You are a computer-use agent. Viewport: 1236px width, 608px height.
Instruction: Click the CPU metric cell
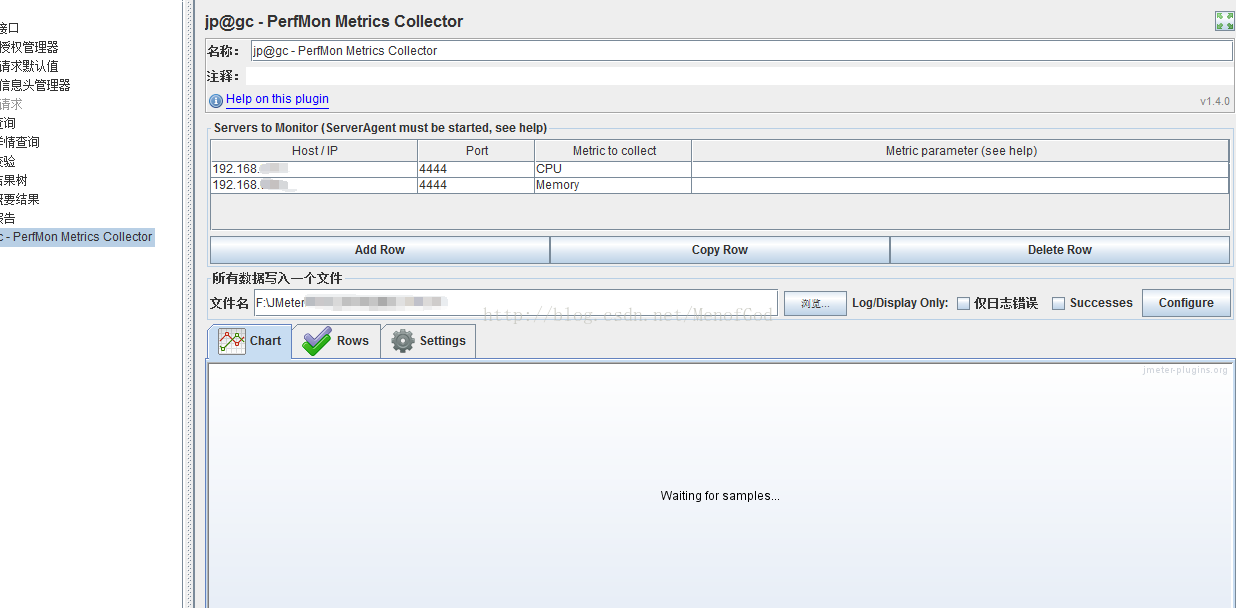tap(613, 169)
